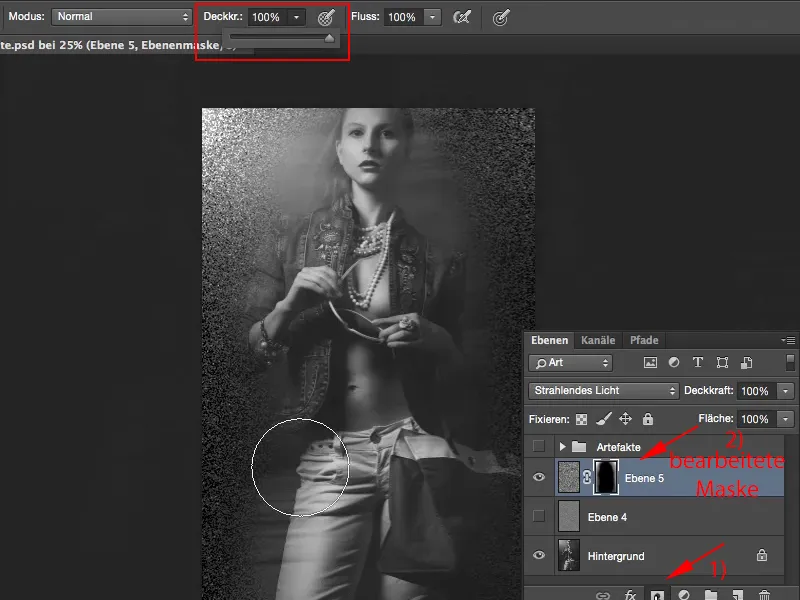Select Ebene 5 black layer mask thumbnail
Image resolution: width=800 pixels, height=600 pixels.
click(606, 477)
